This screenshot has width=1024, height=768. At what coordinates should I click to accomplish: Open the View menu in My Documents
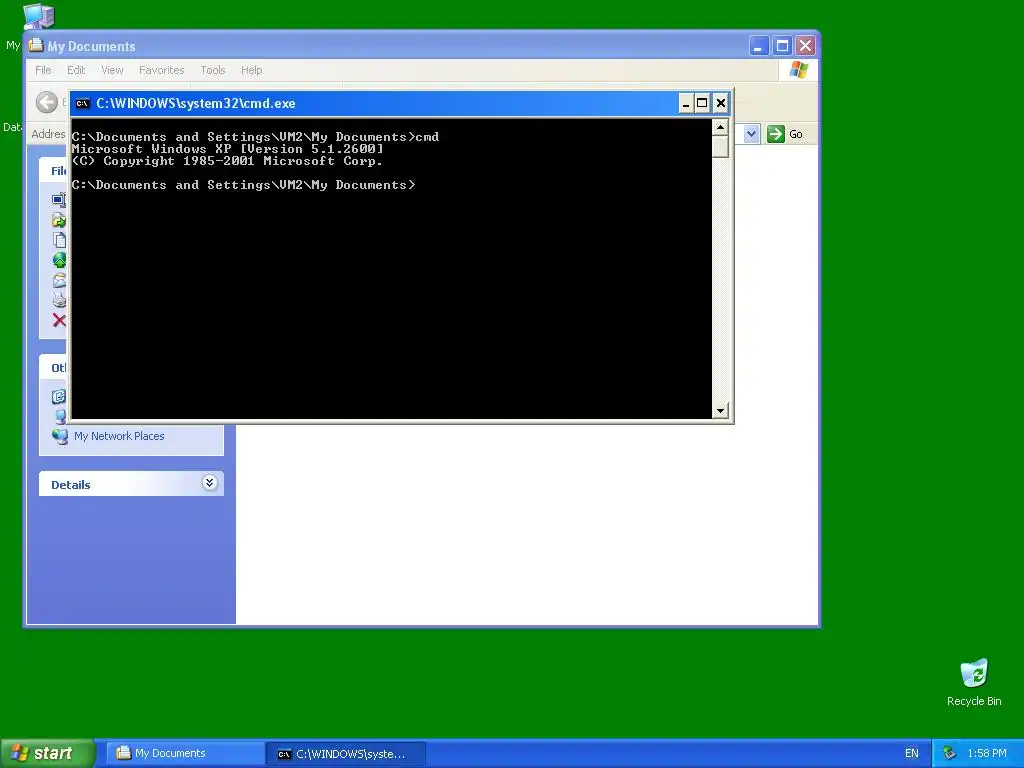click(112, 70)
